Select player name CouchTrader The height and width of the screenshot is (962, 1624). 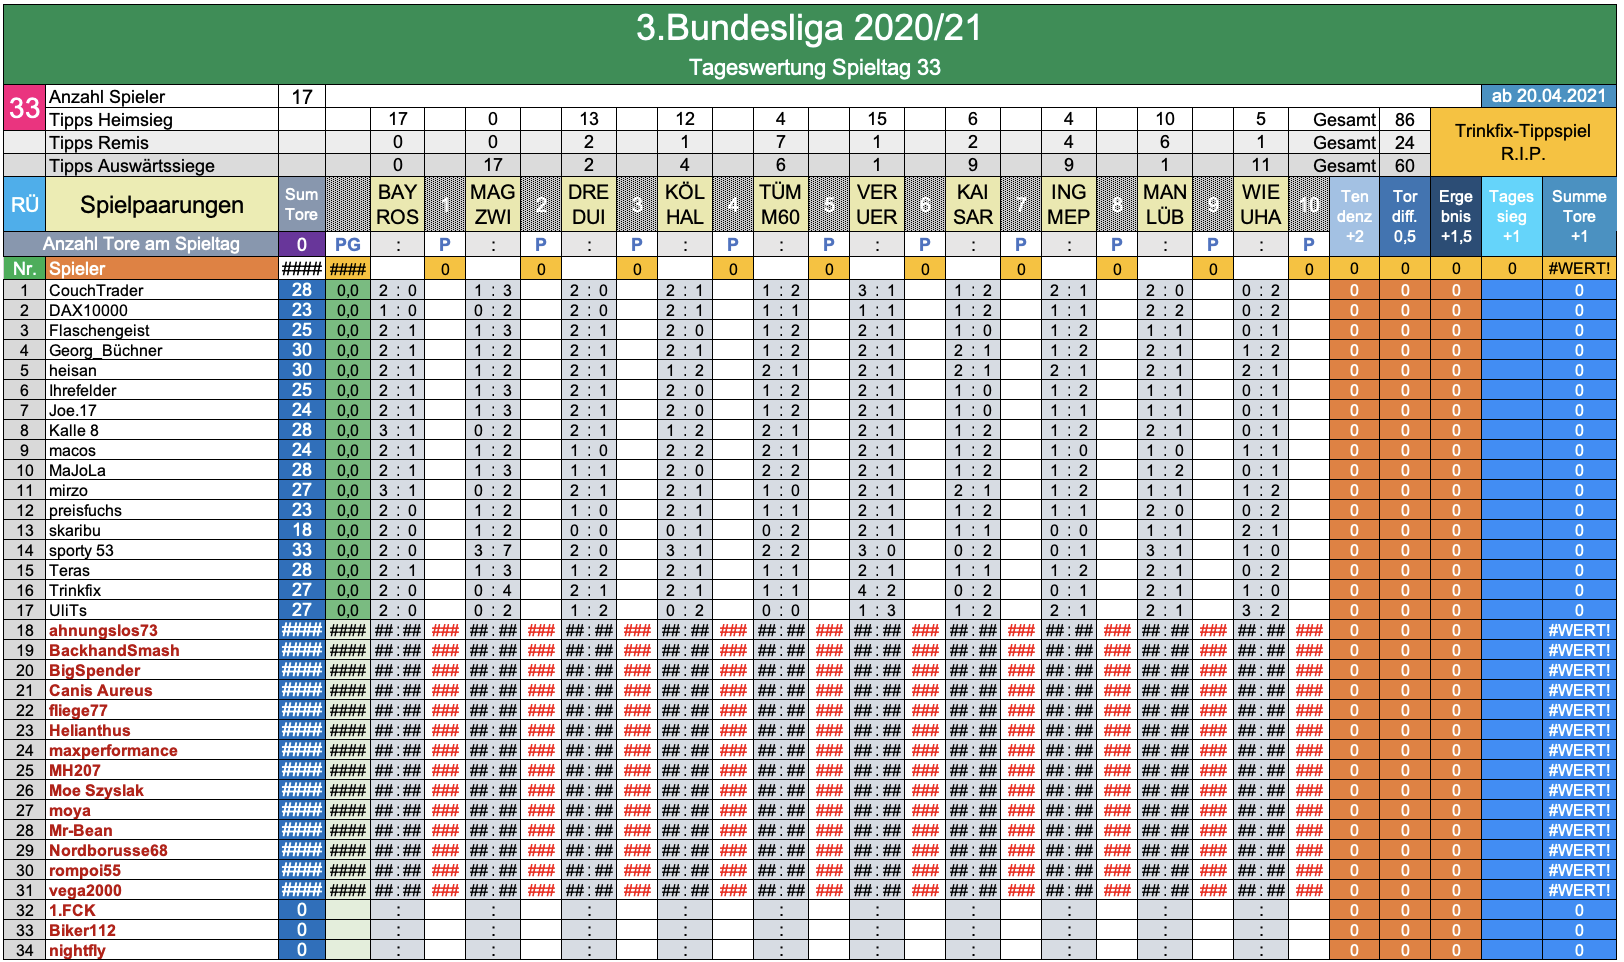pos(96,290)
